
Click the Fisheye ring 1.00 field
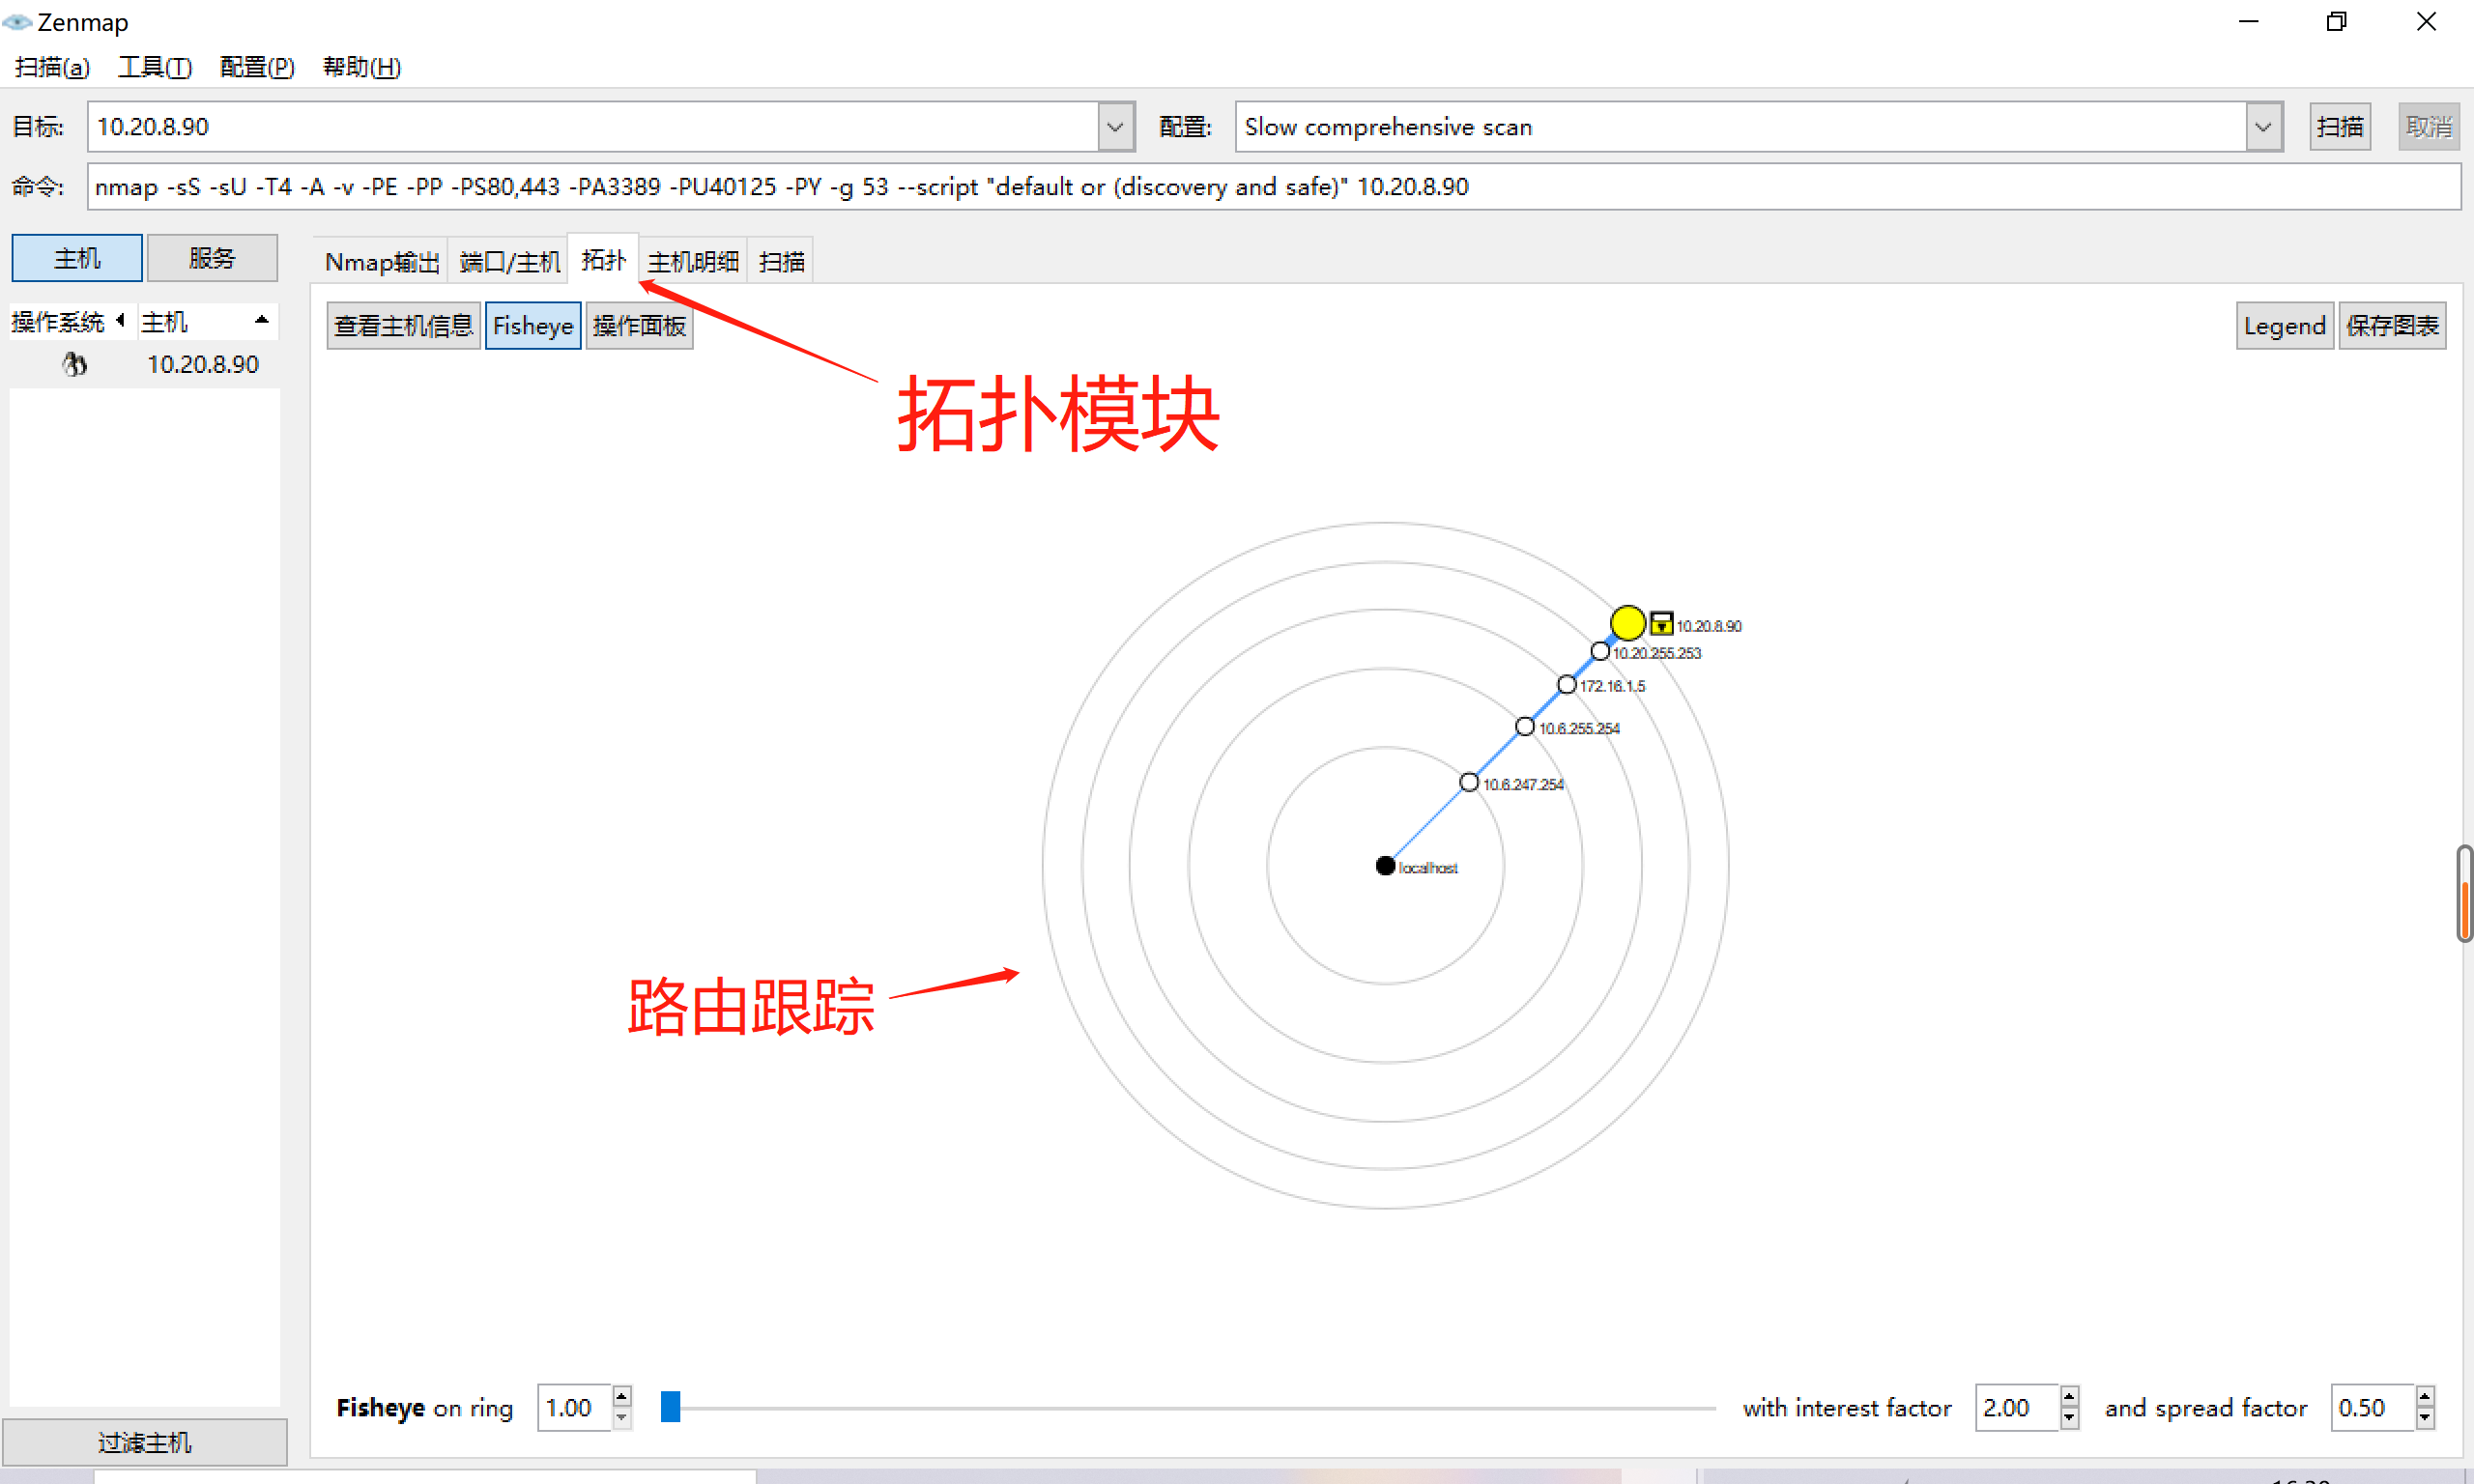coord(574,1408)
